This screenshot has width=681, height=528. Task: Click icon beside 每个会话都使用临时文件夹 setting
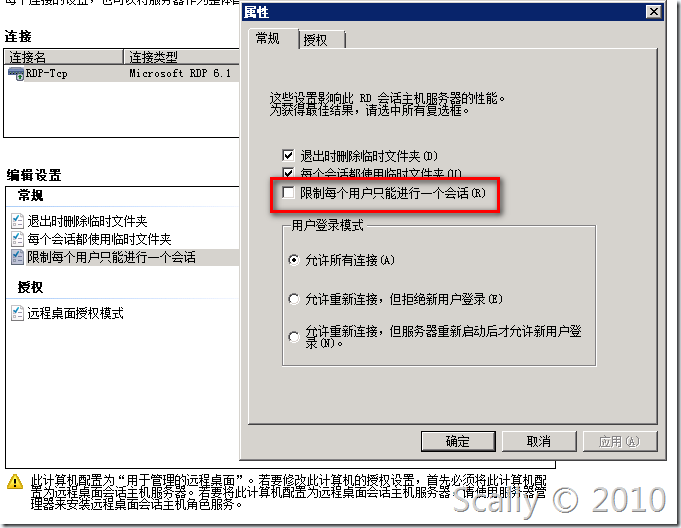pos(17,239)
